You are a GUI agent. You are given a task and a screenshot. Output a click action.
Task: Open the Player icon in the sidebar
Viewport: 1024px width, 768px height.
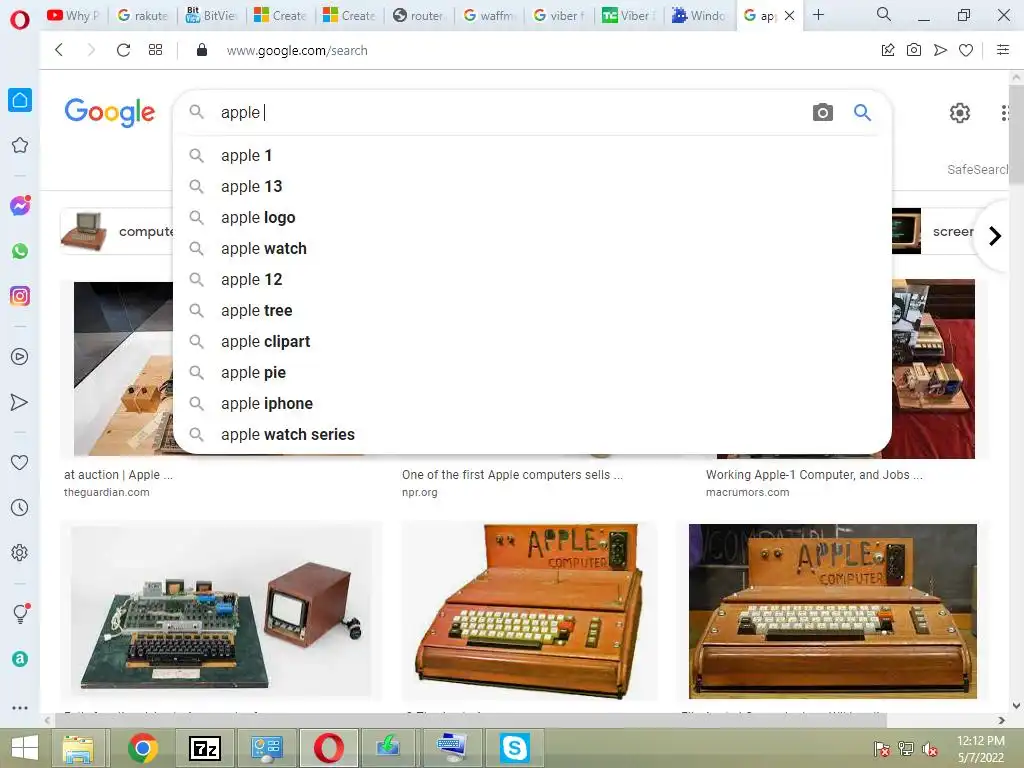[x=20, y=357]
